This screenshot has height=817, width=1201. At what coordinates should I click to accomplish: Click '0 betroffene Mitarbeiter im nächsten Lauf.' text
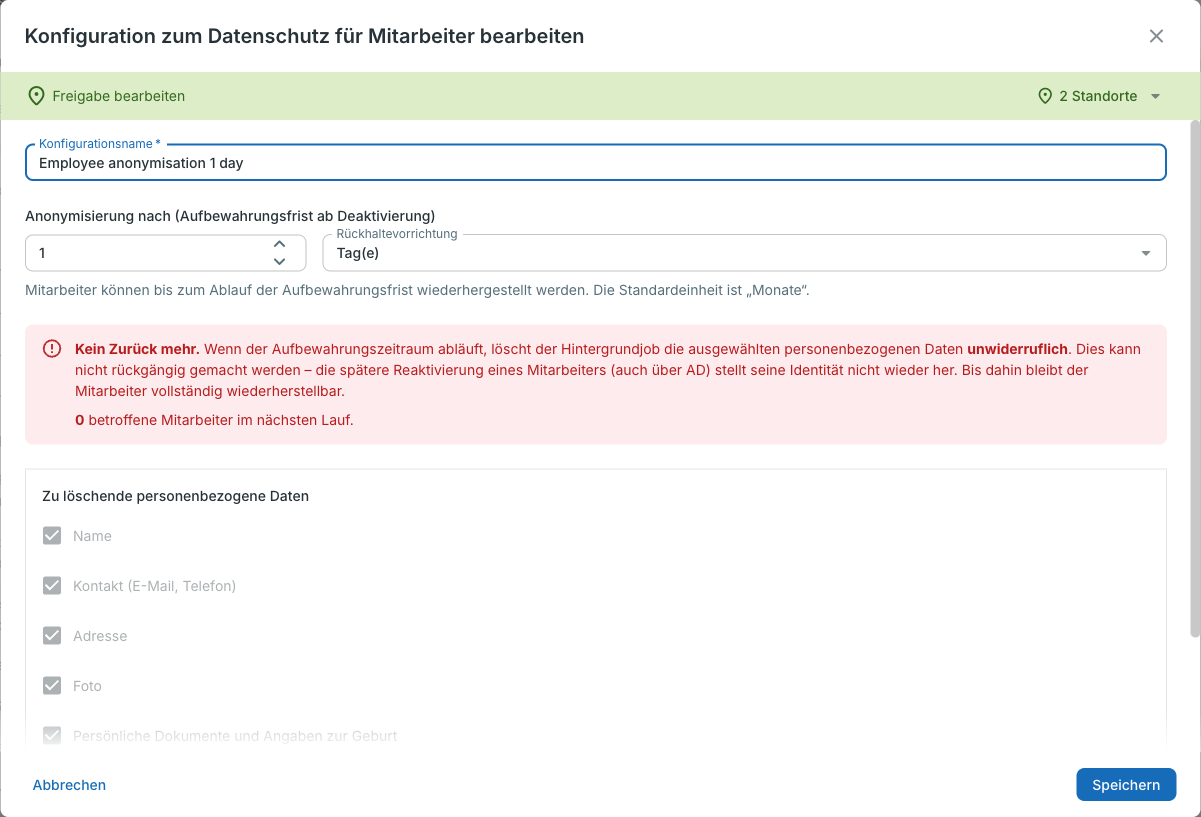coord(214,420)
